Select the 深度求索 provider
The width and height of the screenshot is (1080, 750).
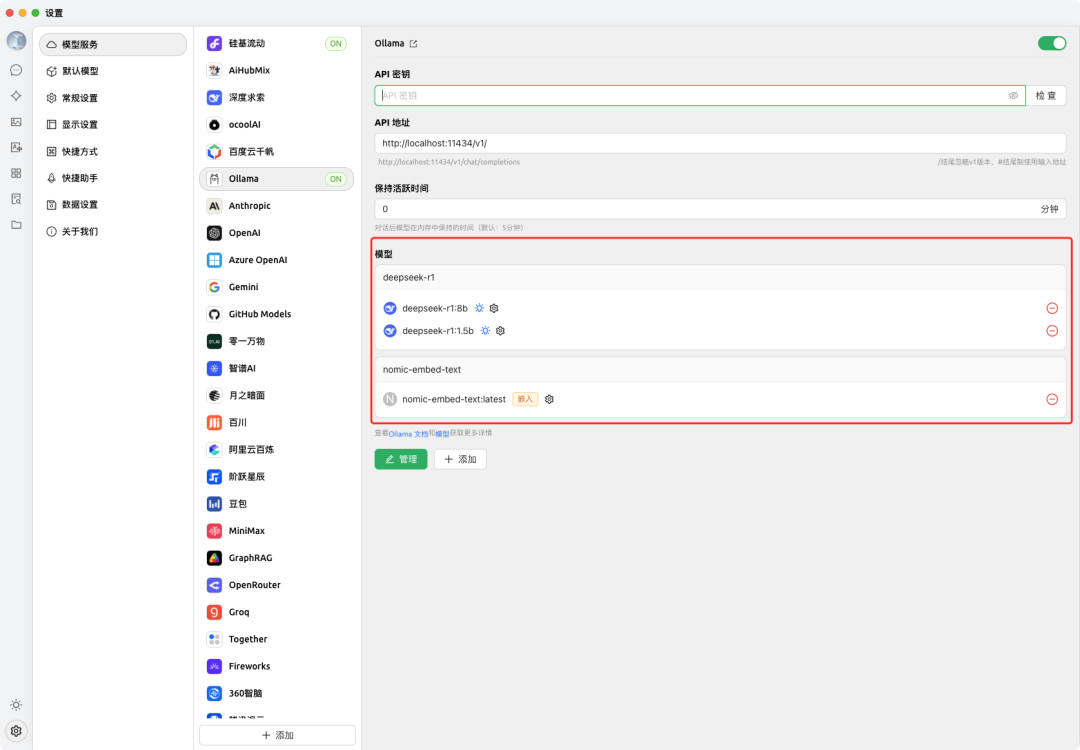(276, 97)
